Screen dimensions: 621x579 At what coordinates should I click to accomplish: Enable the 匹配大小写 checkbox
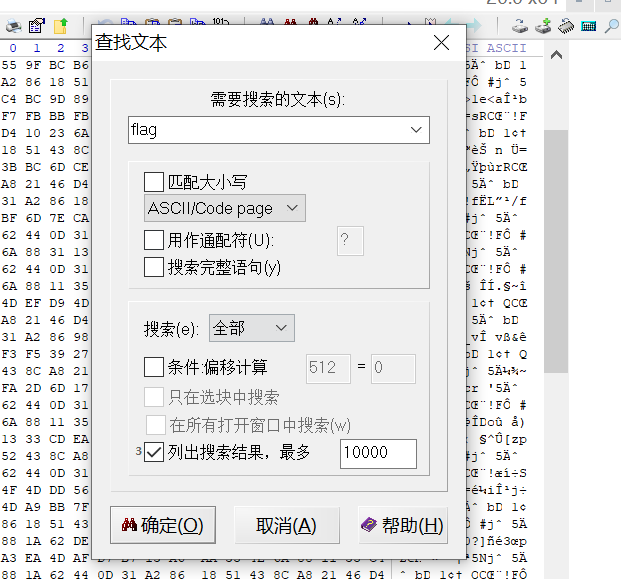click(154, 182)
